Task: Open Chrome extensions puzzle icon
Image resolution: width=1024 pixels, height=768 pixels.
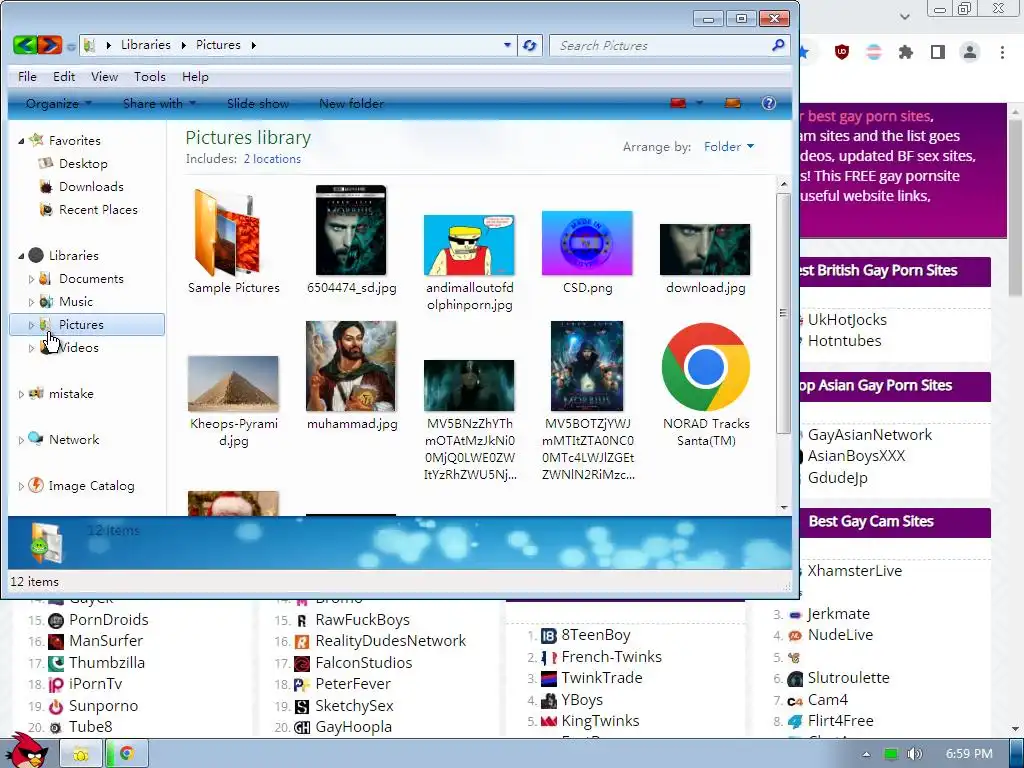Action: click(x=906, y=52)
